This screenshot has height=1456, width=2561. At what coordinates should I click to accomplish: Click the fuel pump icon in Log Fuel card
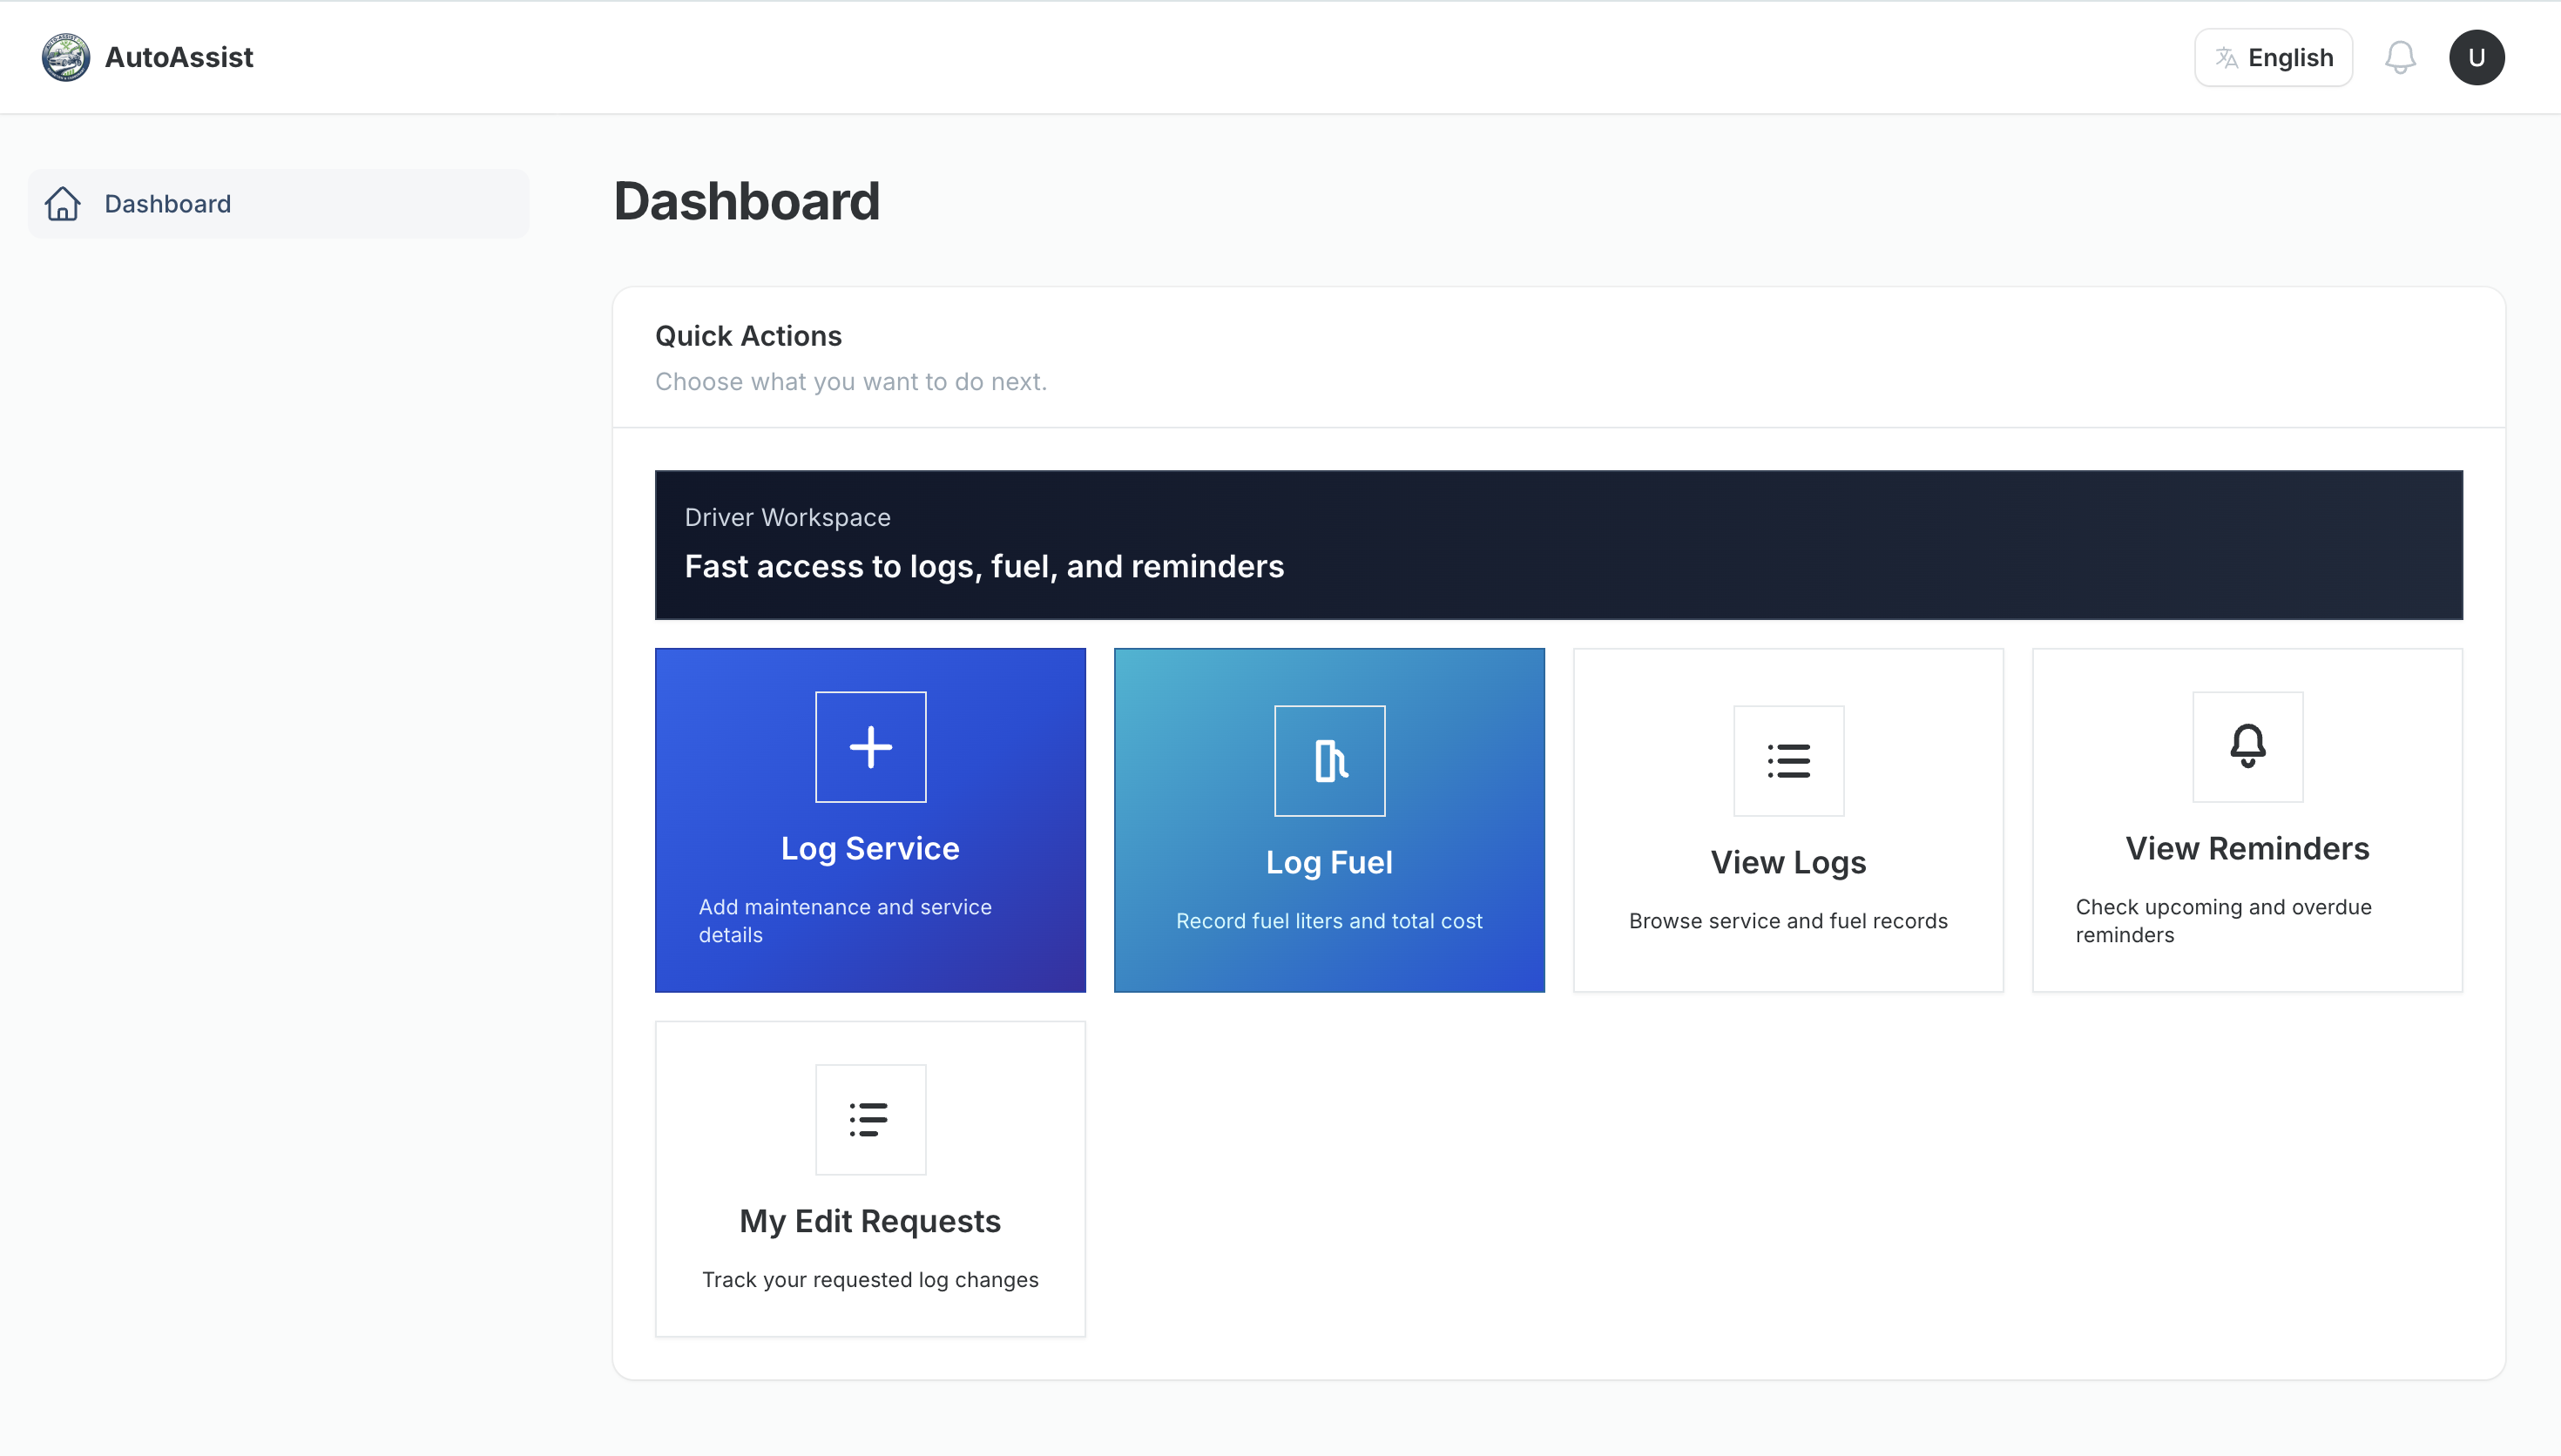click(1328, 760)
